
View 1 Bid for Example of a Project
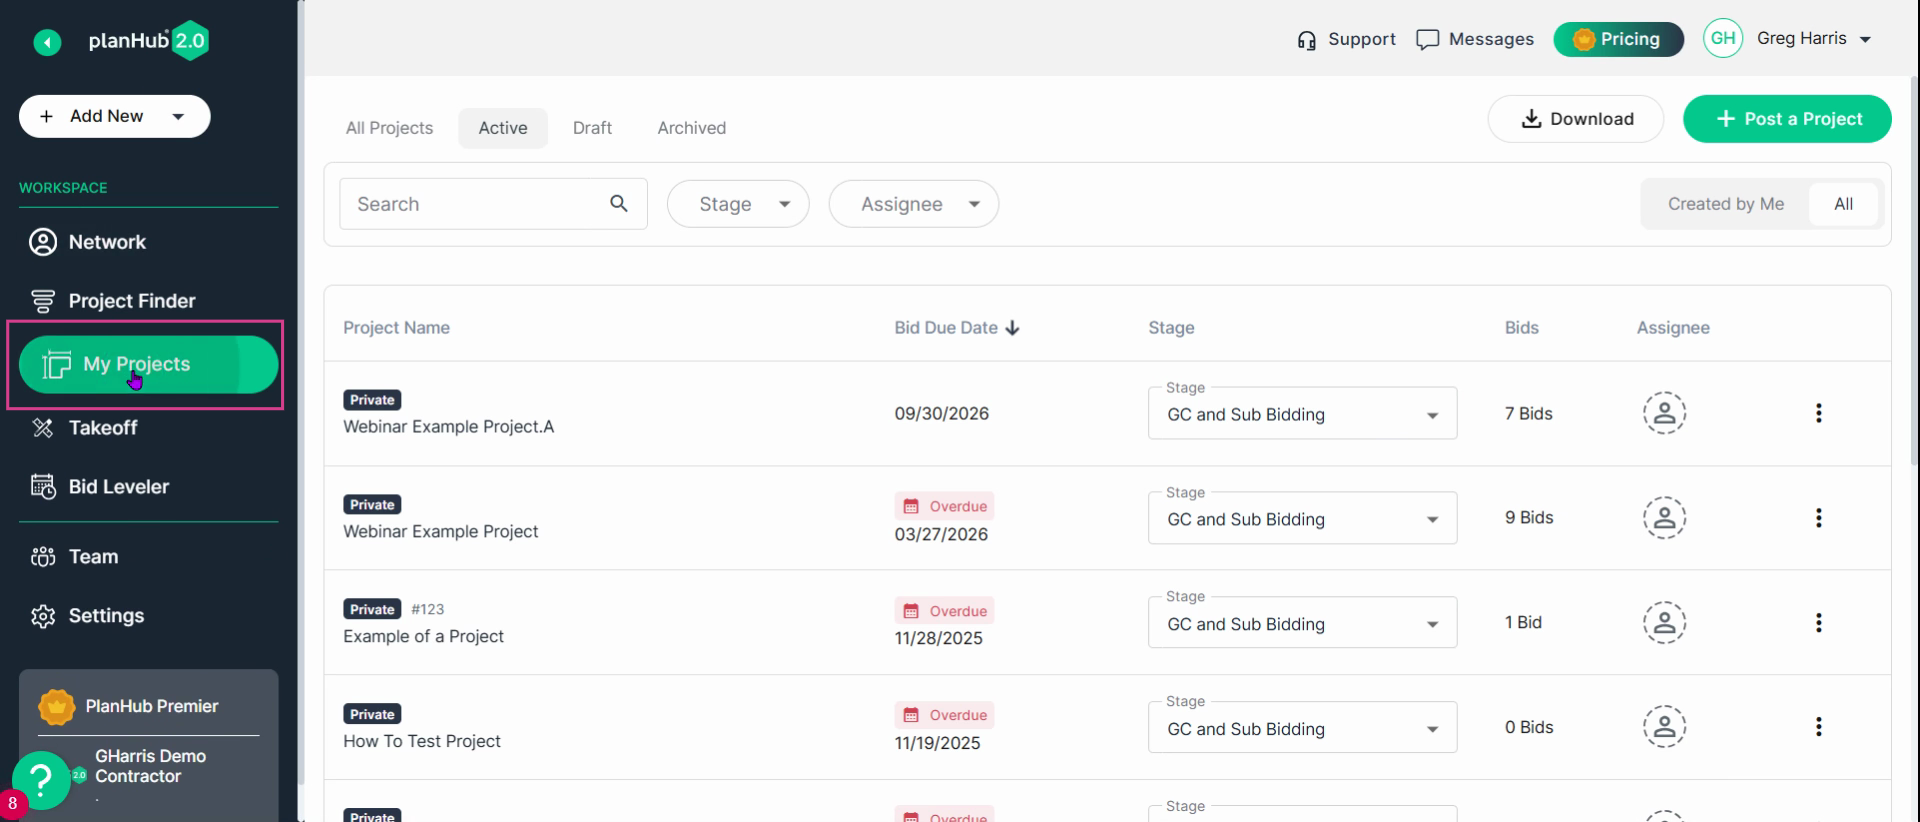[x=1523, y=623]
